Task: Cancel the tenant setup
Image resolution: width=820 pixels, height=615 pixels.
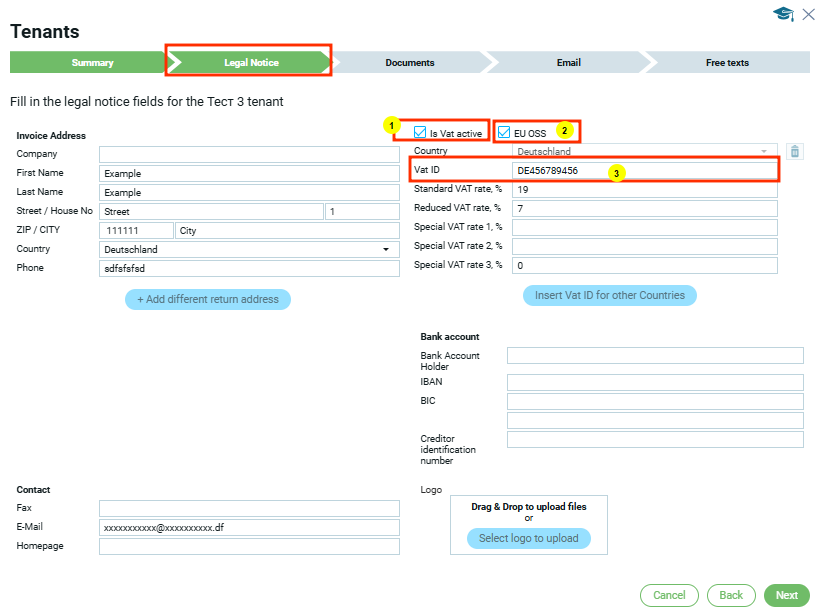Action: point(669,595)
